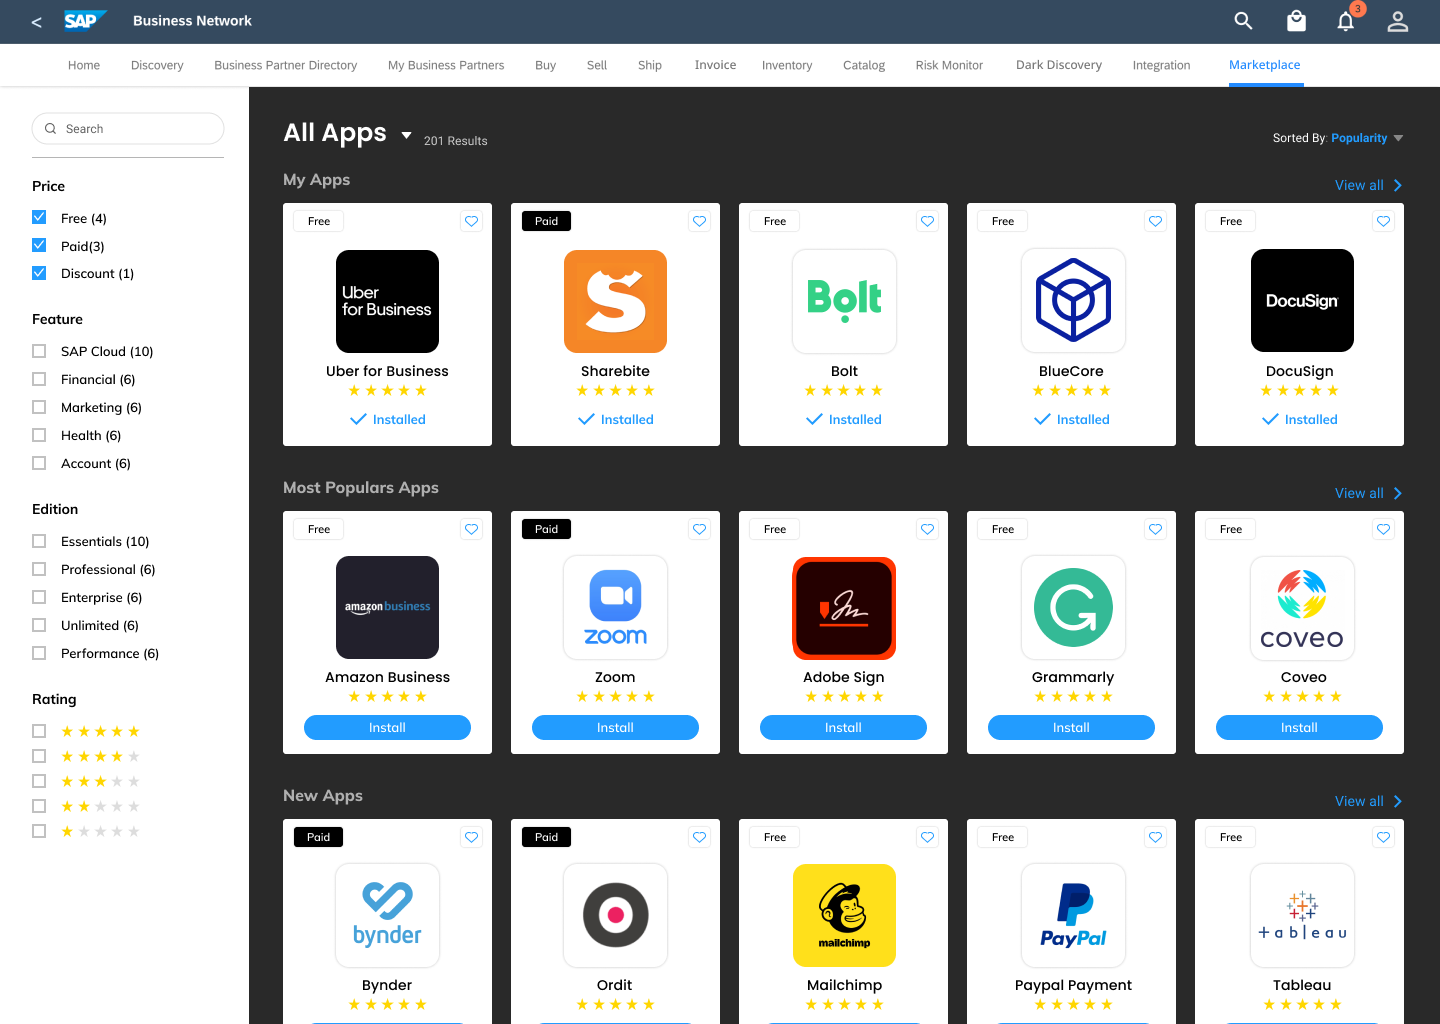
Task: Uncheck the Discount price filter
Action: pyautogui.click(x=39, y=273)
